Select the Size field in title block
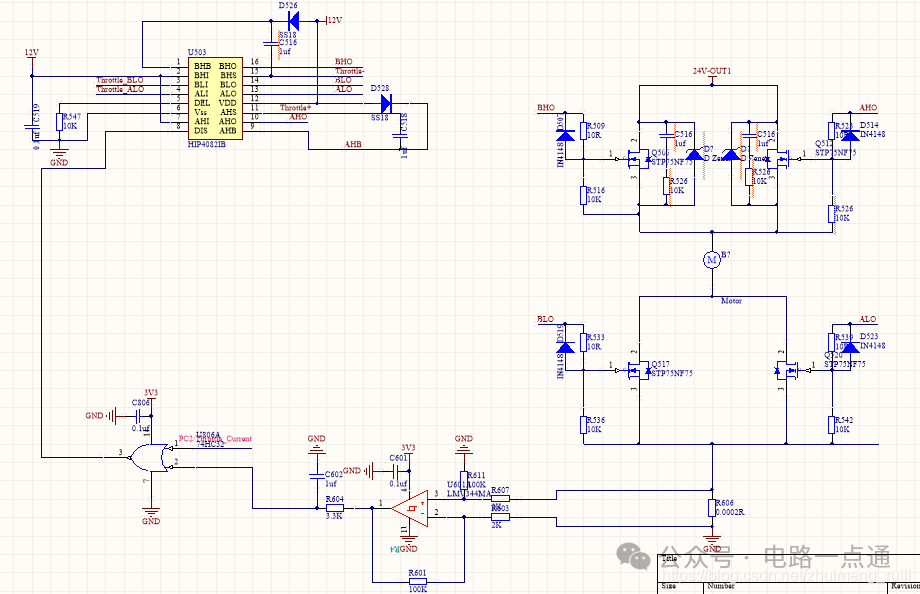This screenshot has width=920, height=594. click(668, 585)
